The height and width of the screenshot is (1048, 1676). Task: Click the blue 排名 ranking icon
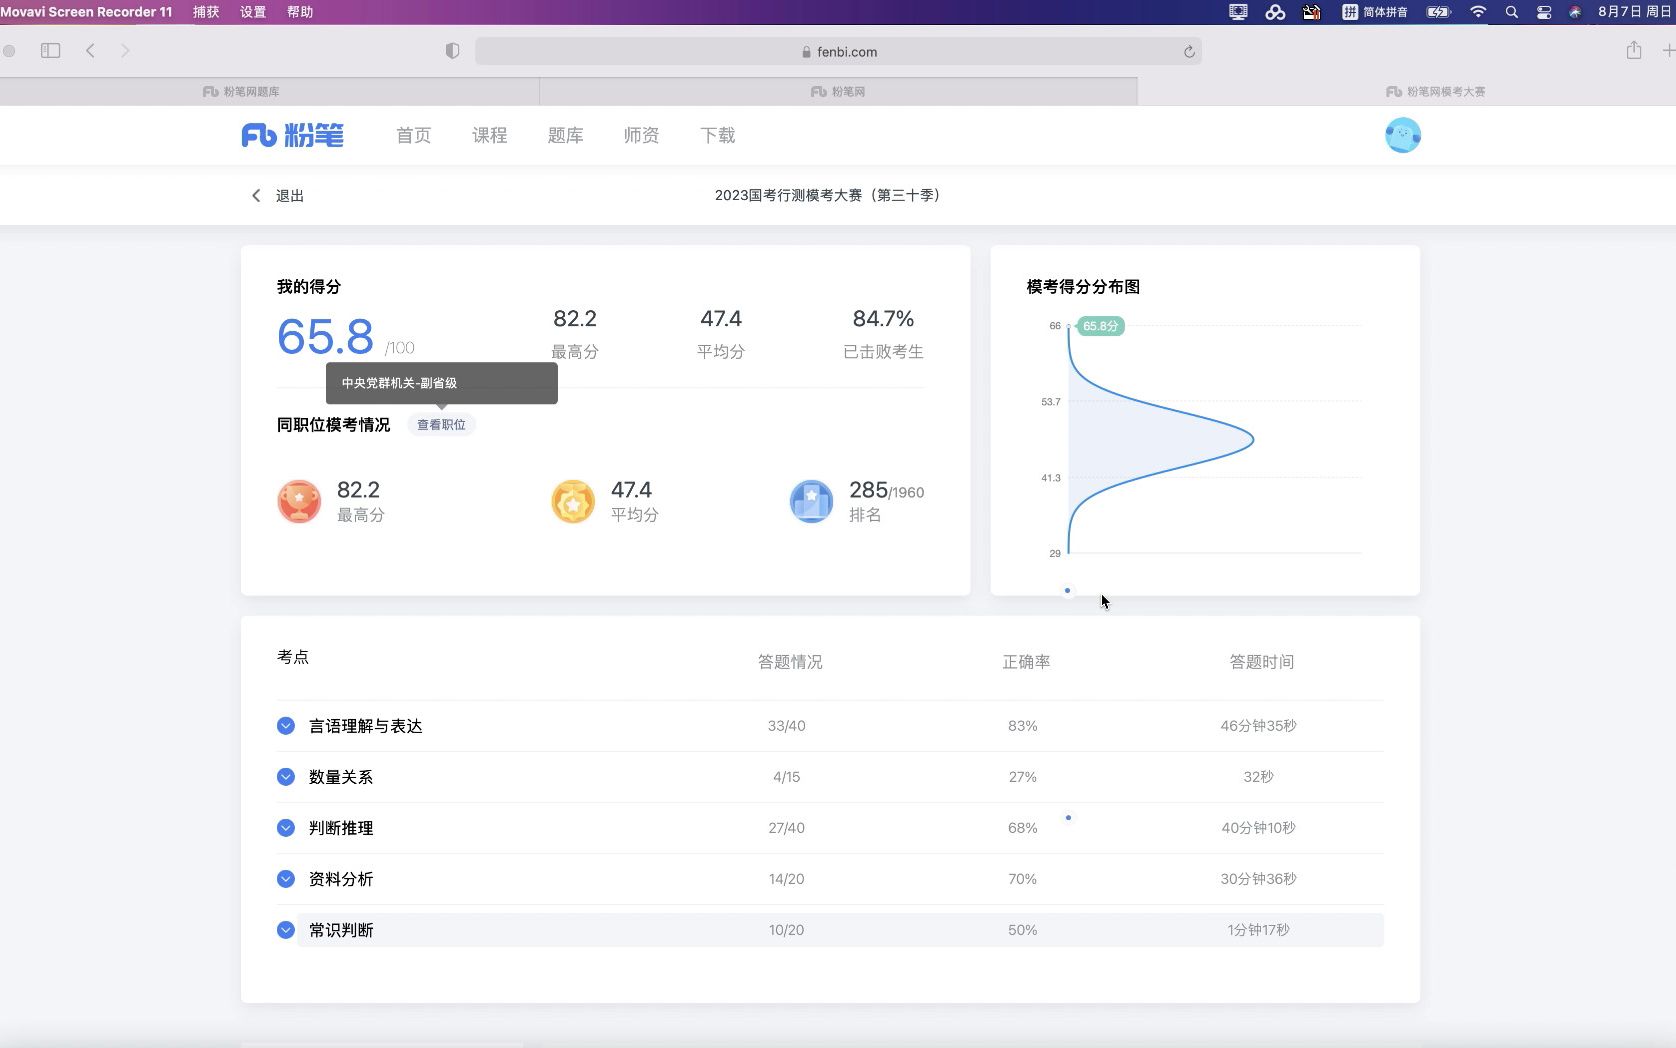point(811,501)
